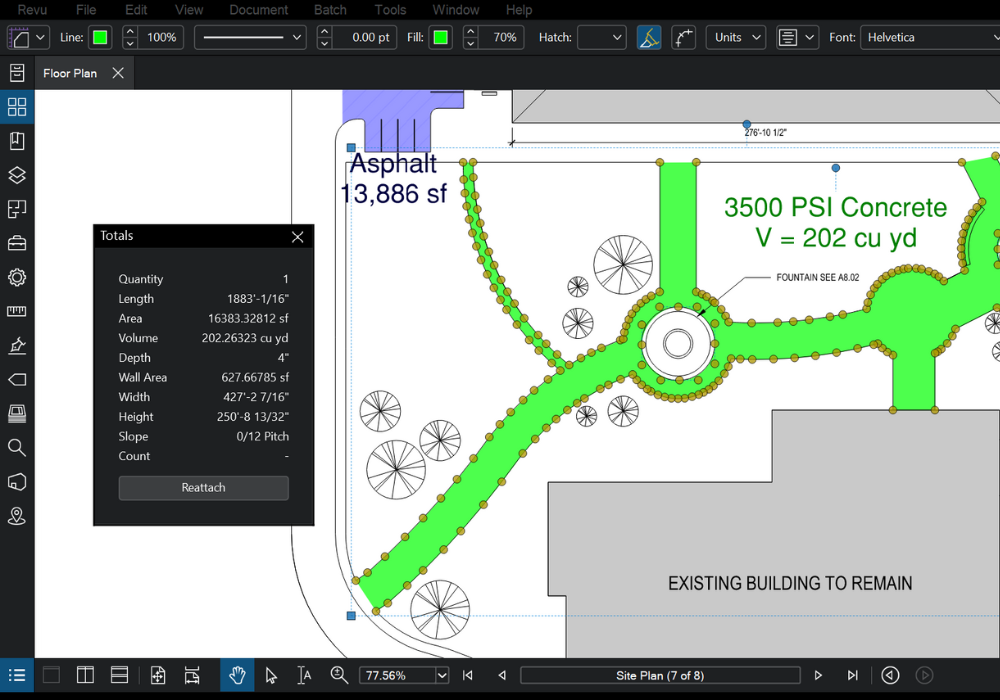The image size is (1000, 700).
Task: Switch to split vertical view
Action: click(85, 675)
